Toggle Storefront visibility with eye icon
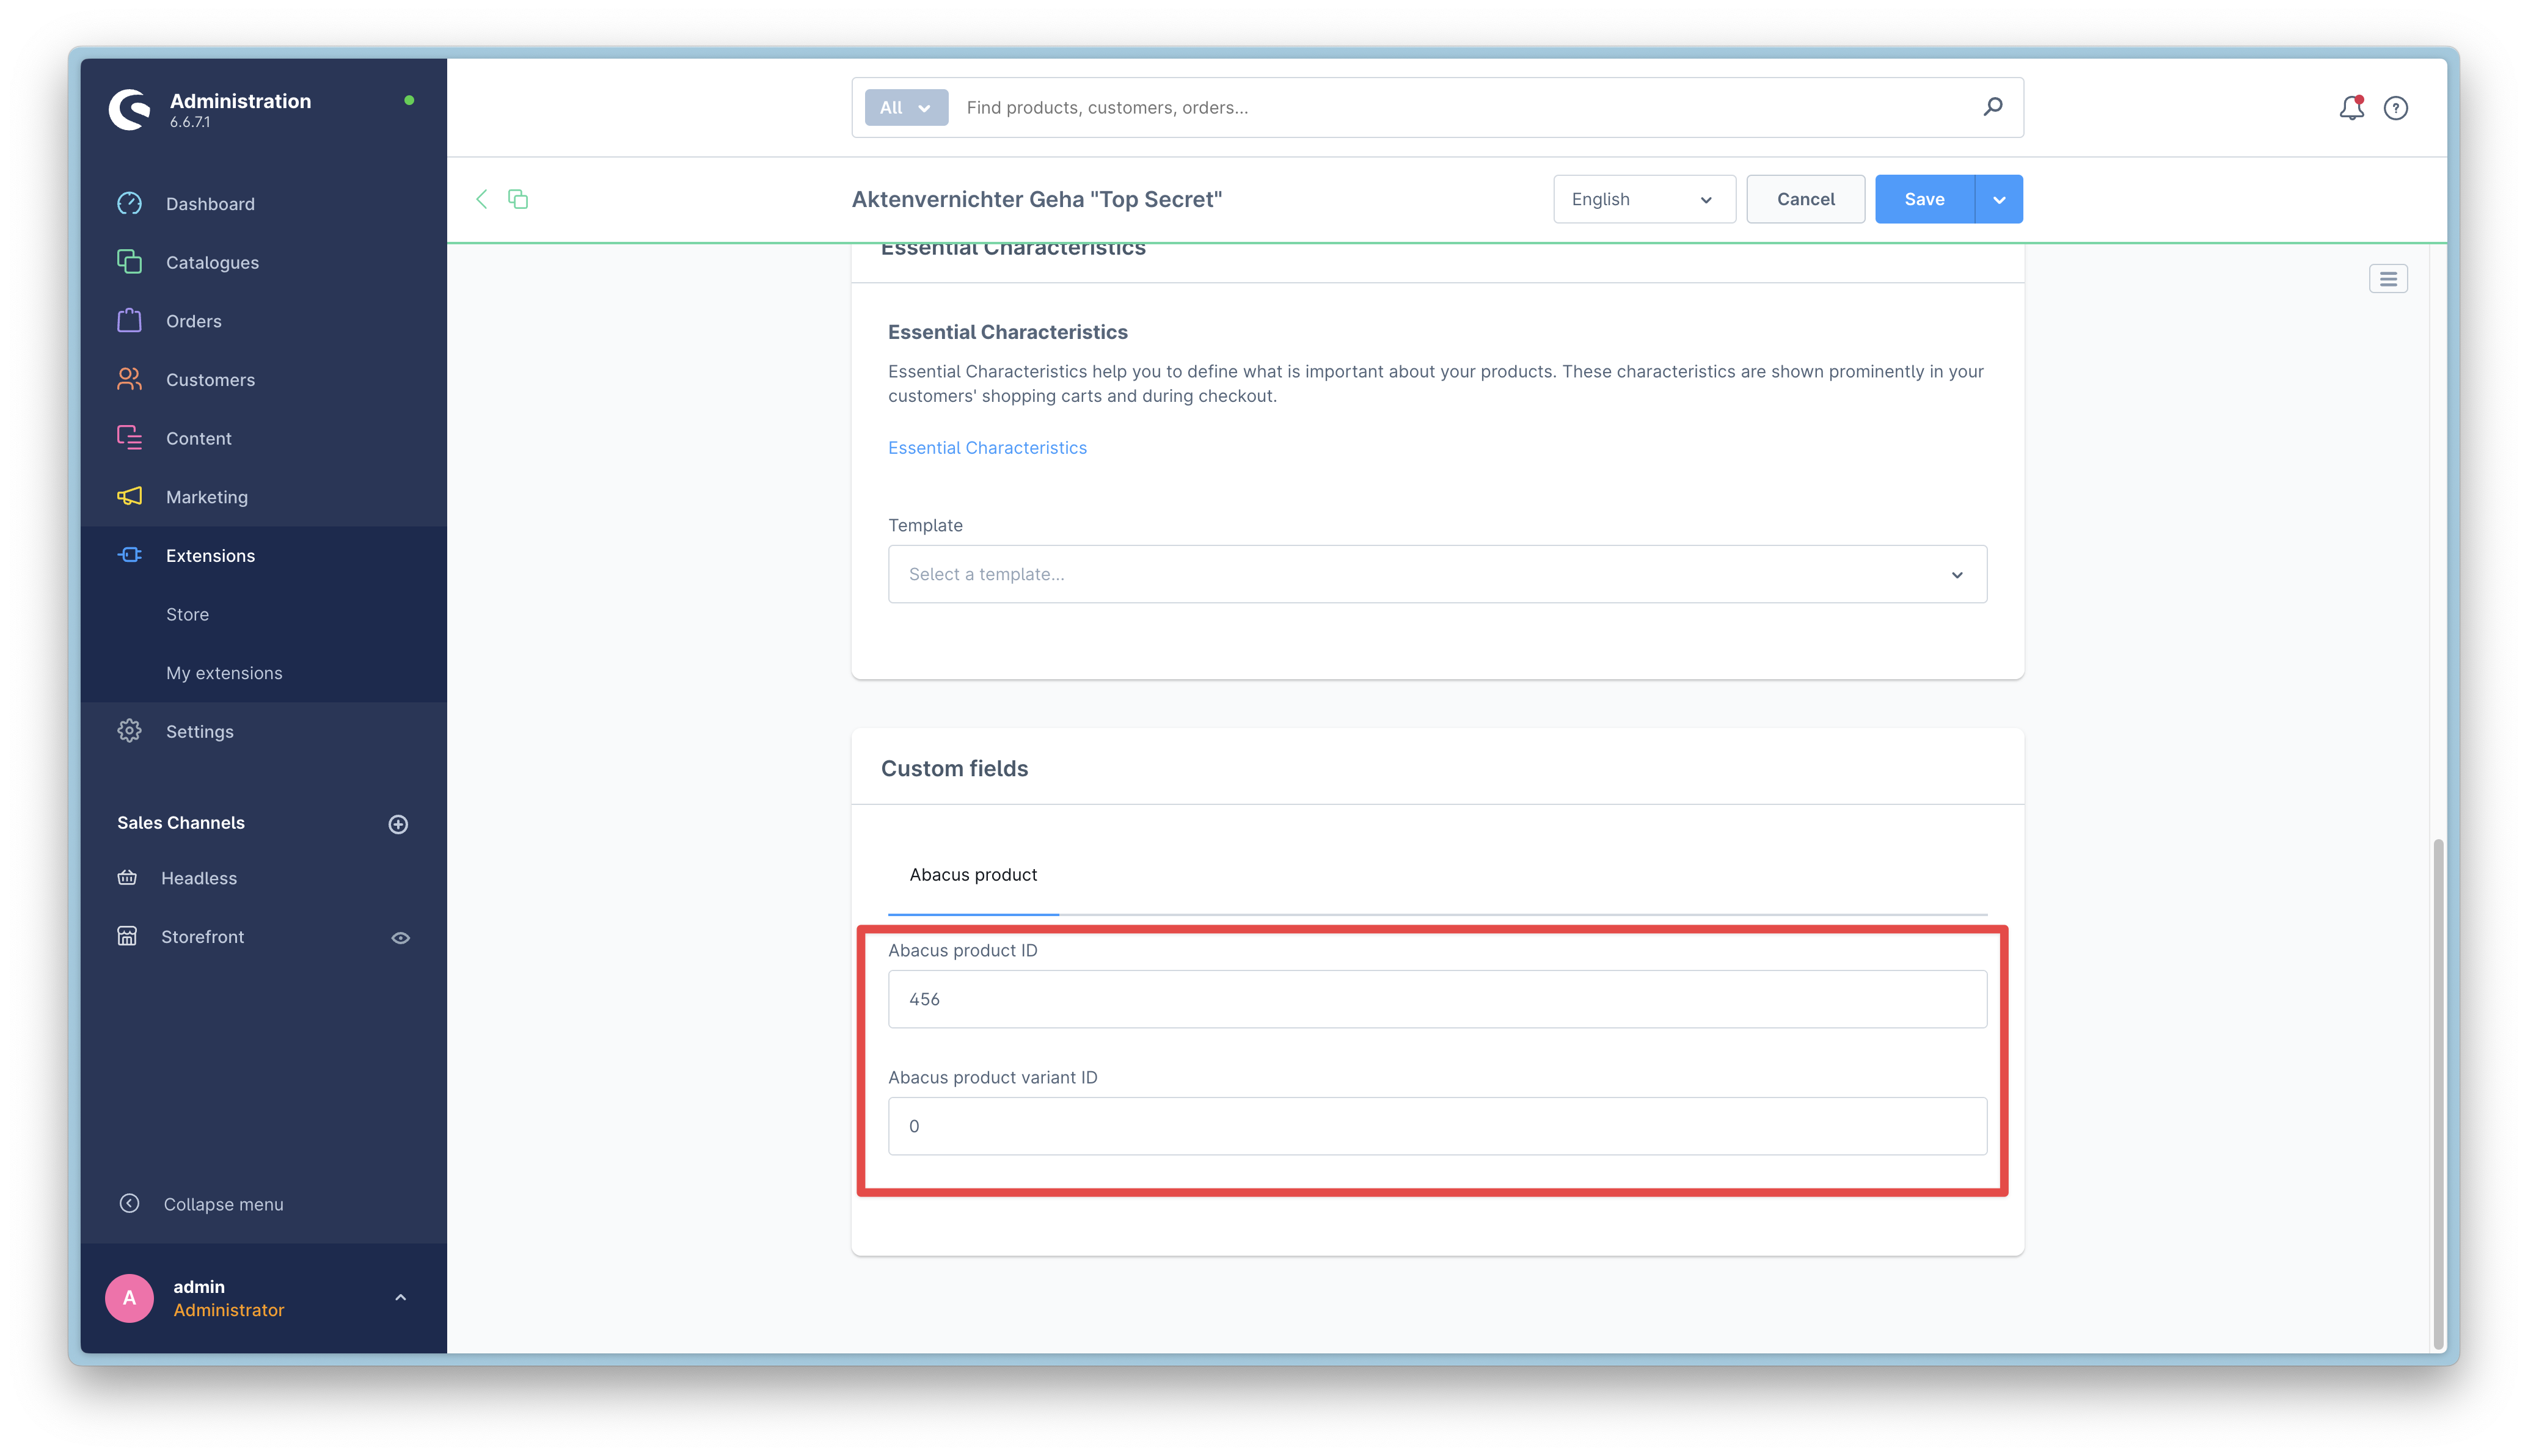This screenshot has width=2528, height=1456. 400,937
